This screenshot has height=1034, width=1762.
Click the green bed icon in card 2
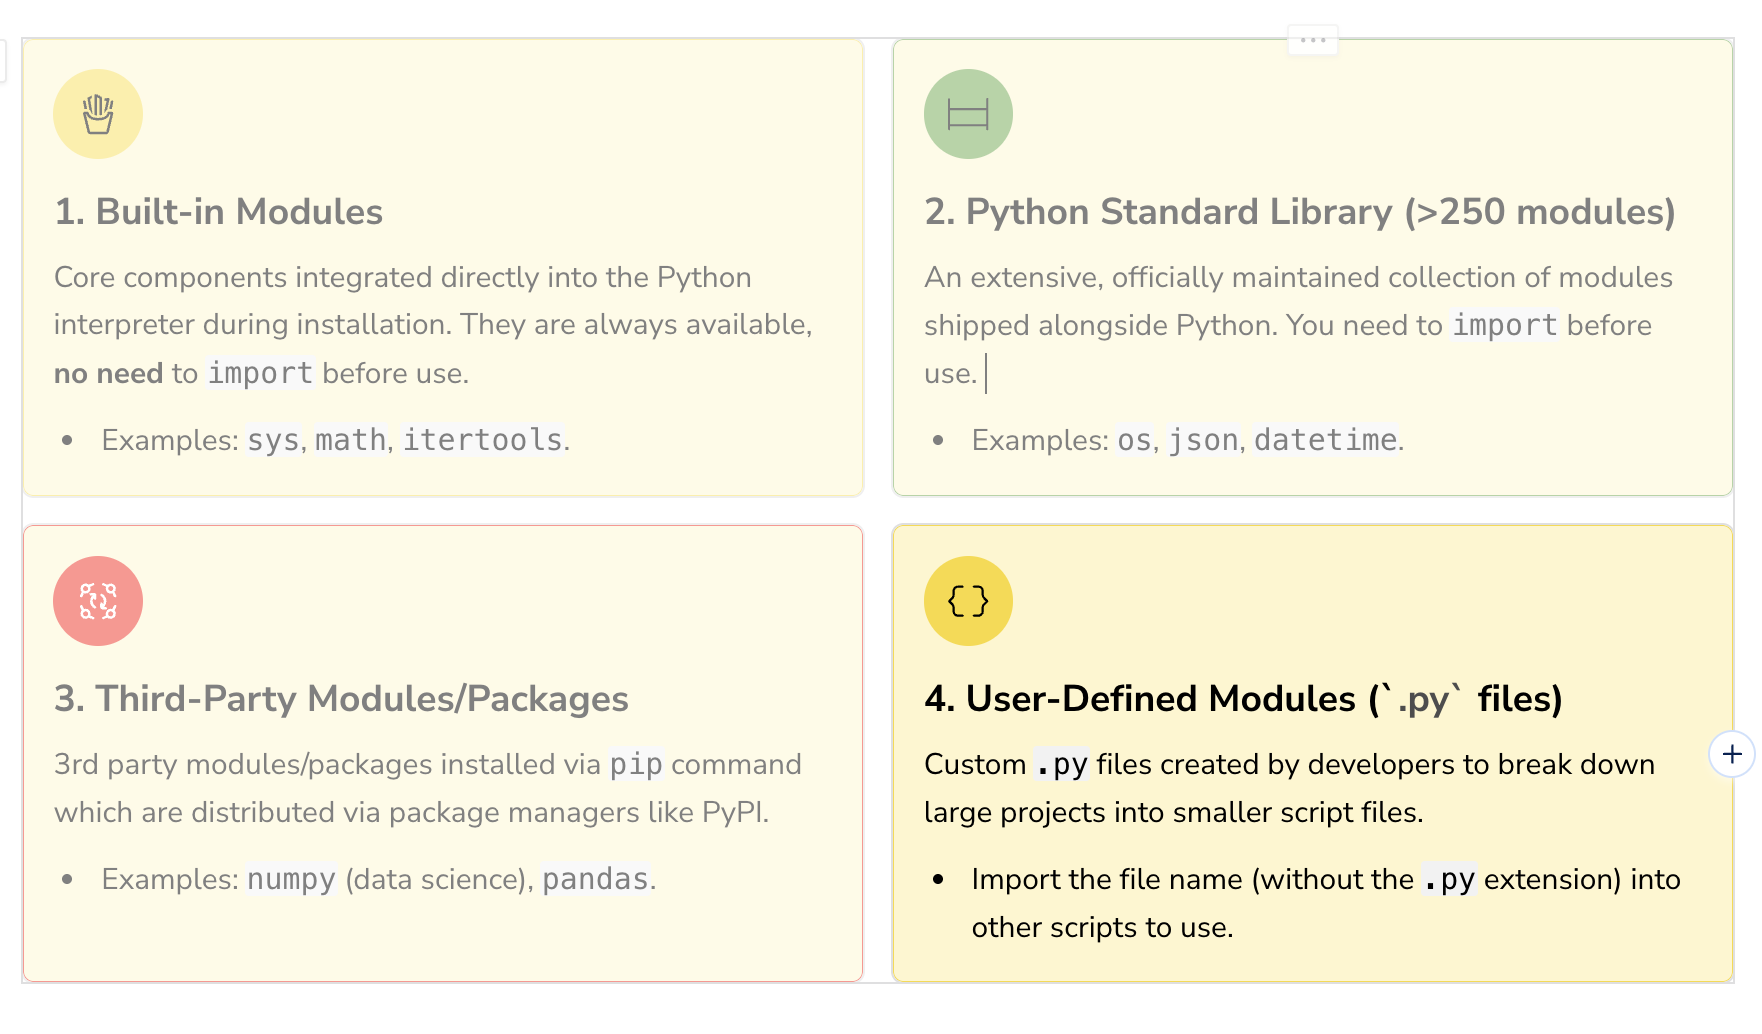968,114
